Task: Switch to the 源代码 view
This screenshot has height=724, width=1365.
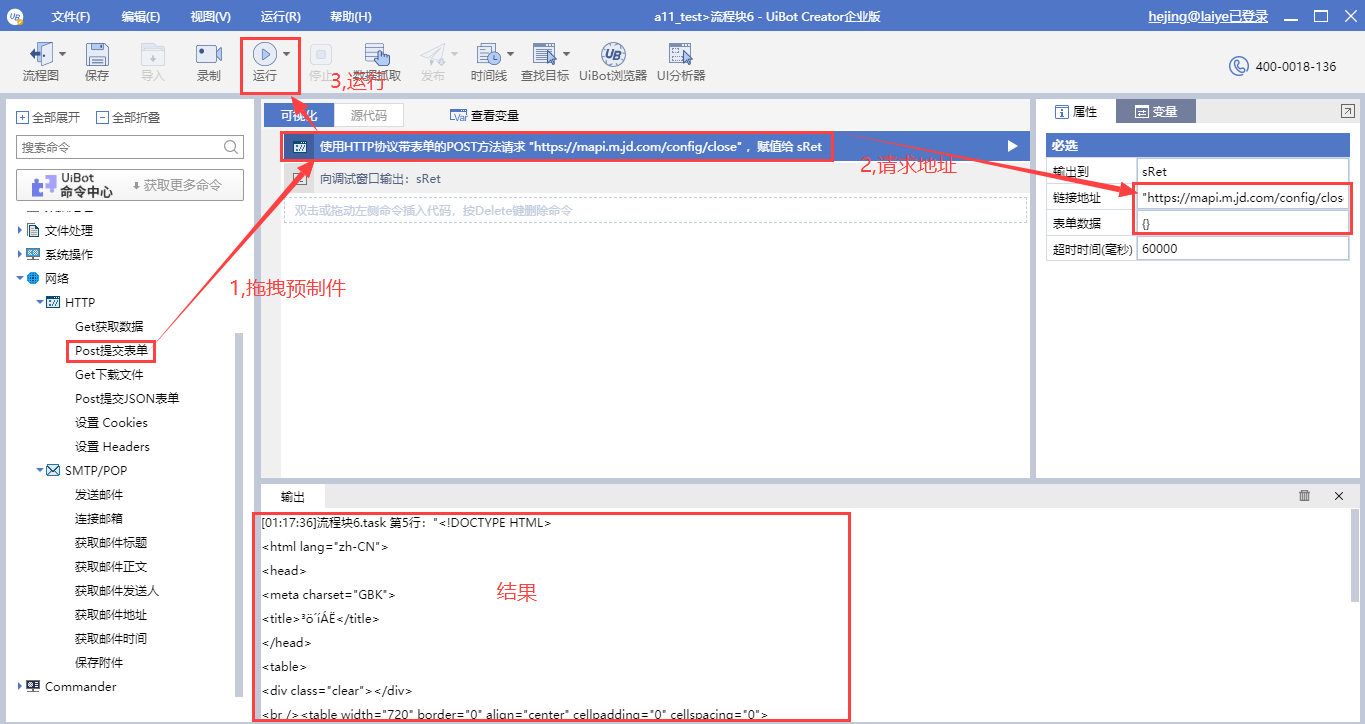Action: (368, 115)
